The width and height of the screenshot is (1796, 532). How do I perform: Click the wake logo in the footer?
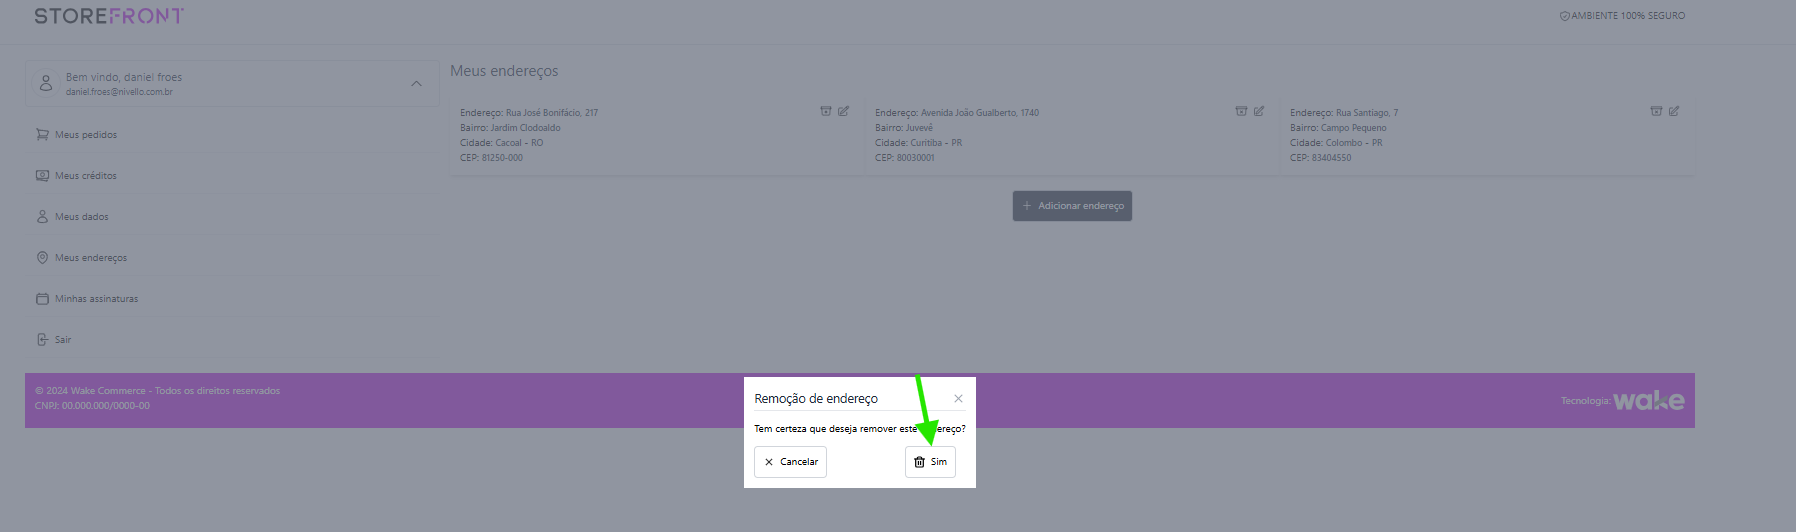pyautogui.click(x=1649, y=401)
